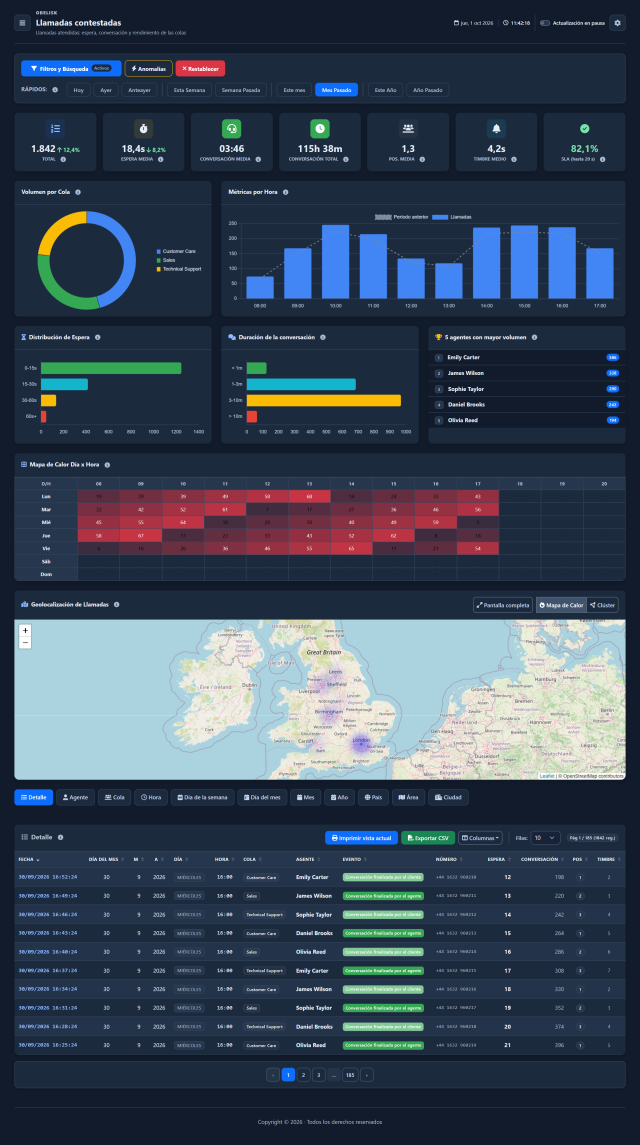This screenshot has width=640, height=1145.
Task: Click the London heat spot on map
Action: pos(361,742)
